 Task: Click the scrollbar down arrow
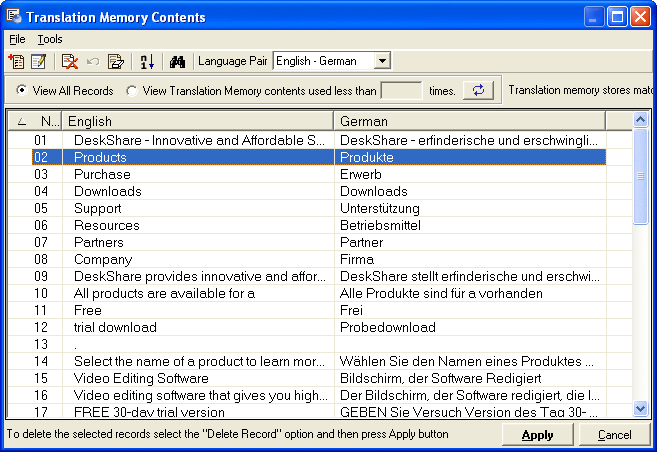[x=640, y=408]
